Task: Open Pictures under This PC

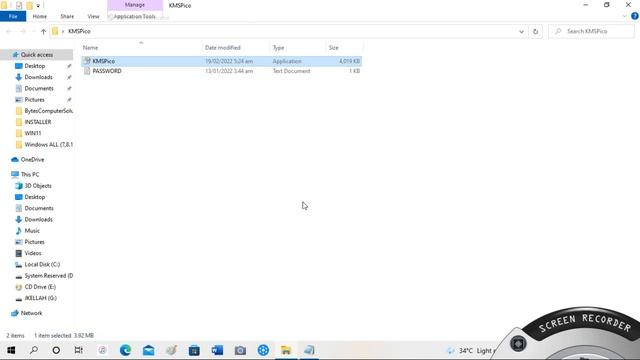Action: (34, 242)
